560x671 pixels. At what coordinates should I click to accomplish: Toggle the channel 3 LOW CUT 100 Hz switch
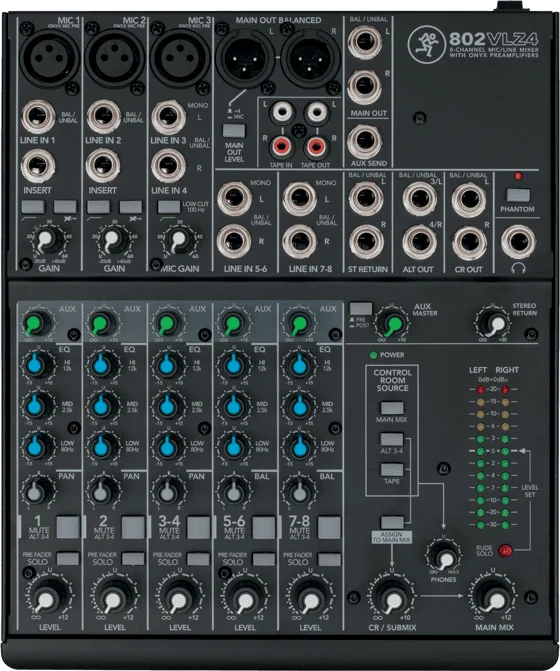pos(169,207)
